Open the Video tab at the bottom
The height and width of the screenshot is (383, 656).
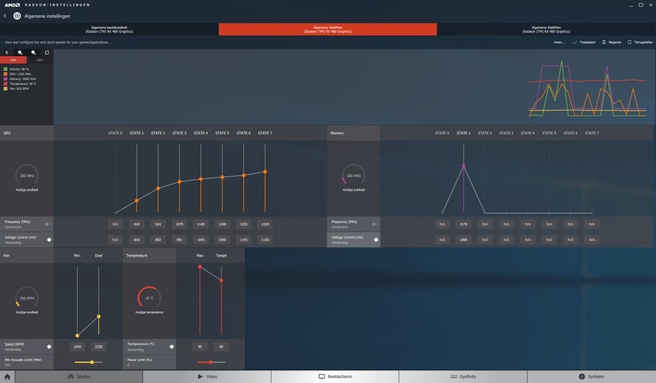click(x=208, y=377)
